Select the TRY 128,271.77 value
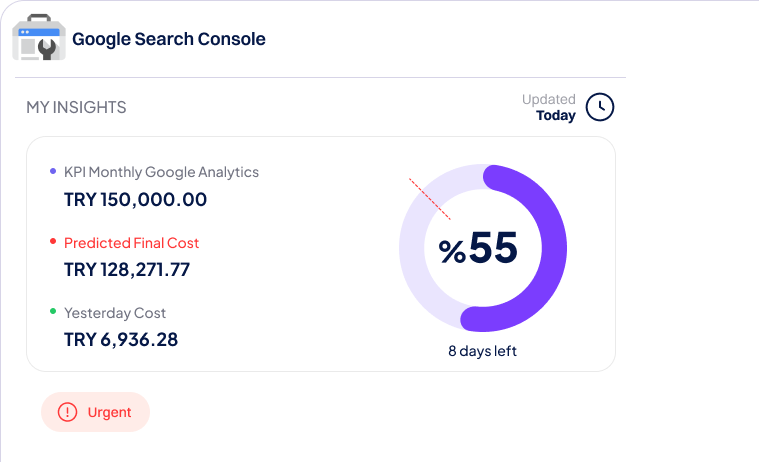 (x=127, y=270)
